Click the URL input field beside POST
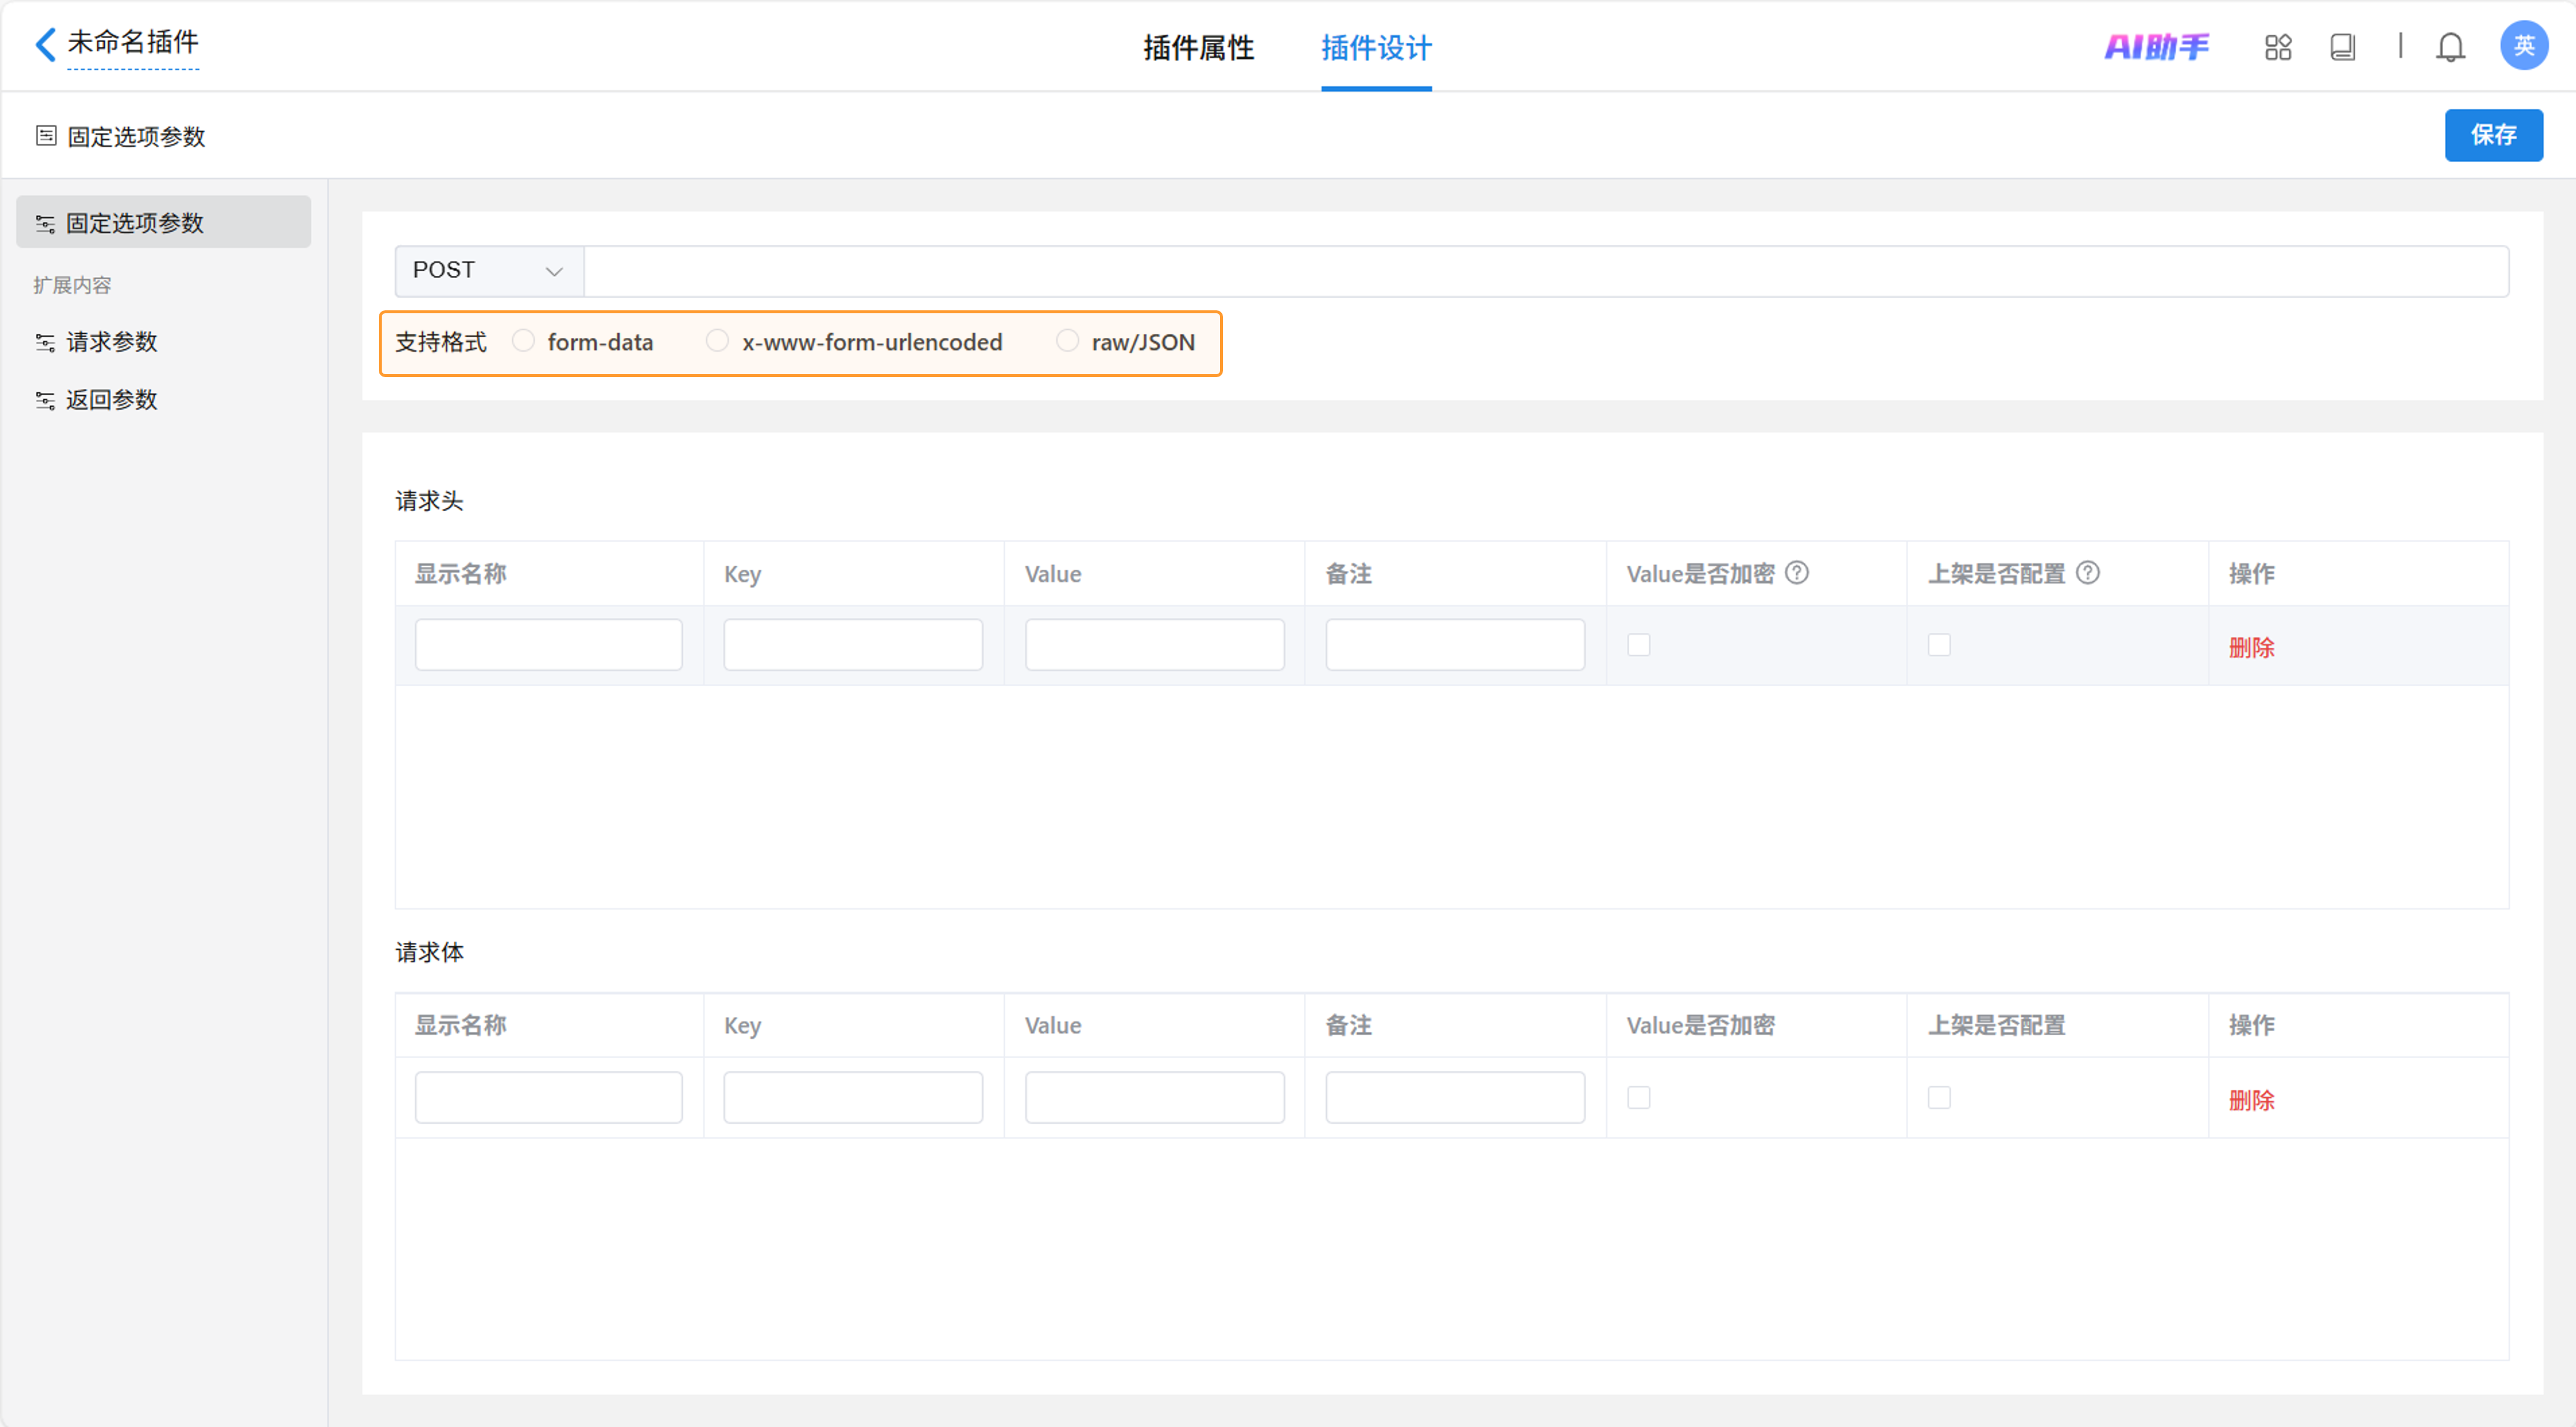The width and height of the screenshot is (2576, 1427). (1545, 271)
